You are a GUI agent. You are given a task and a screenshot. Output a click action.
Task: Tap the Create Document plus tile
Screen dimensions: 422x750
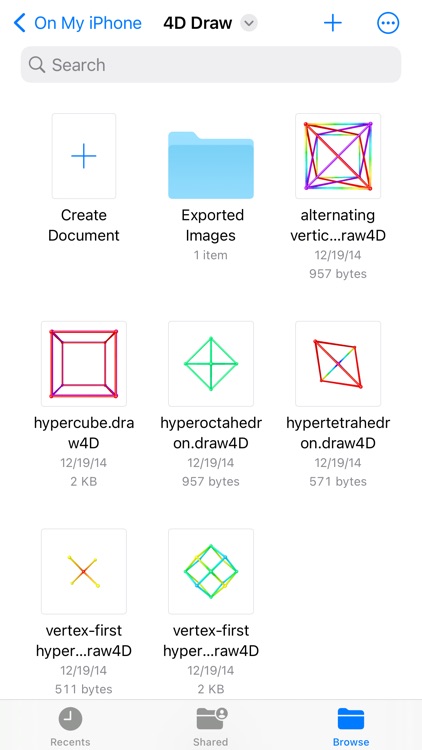coord(84,156)
